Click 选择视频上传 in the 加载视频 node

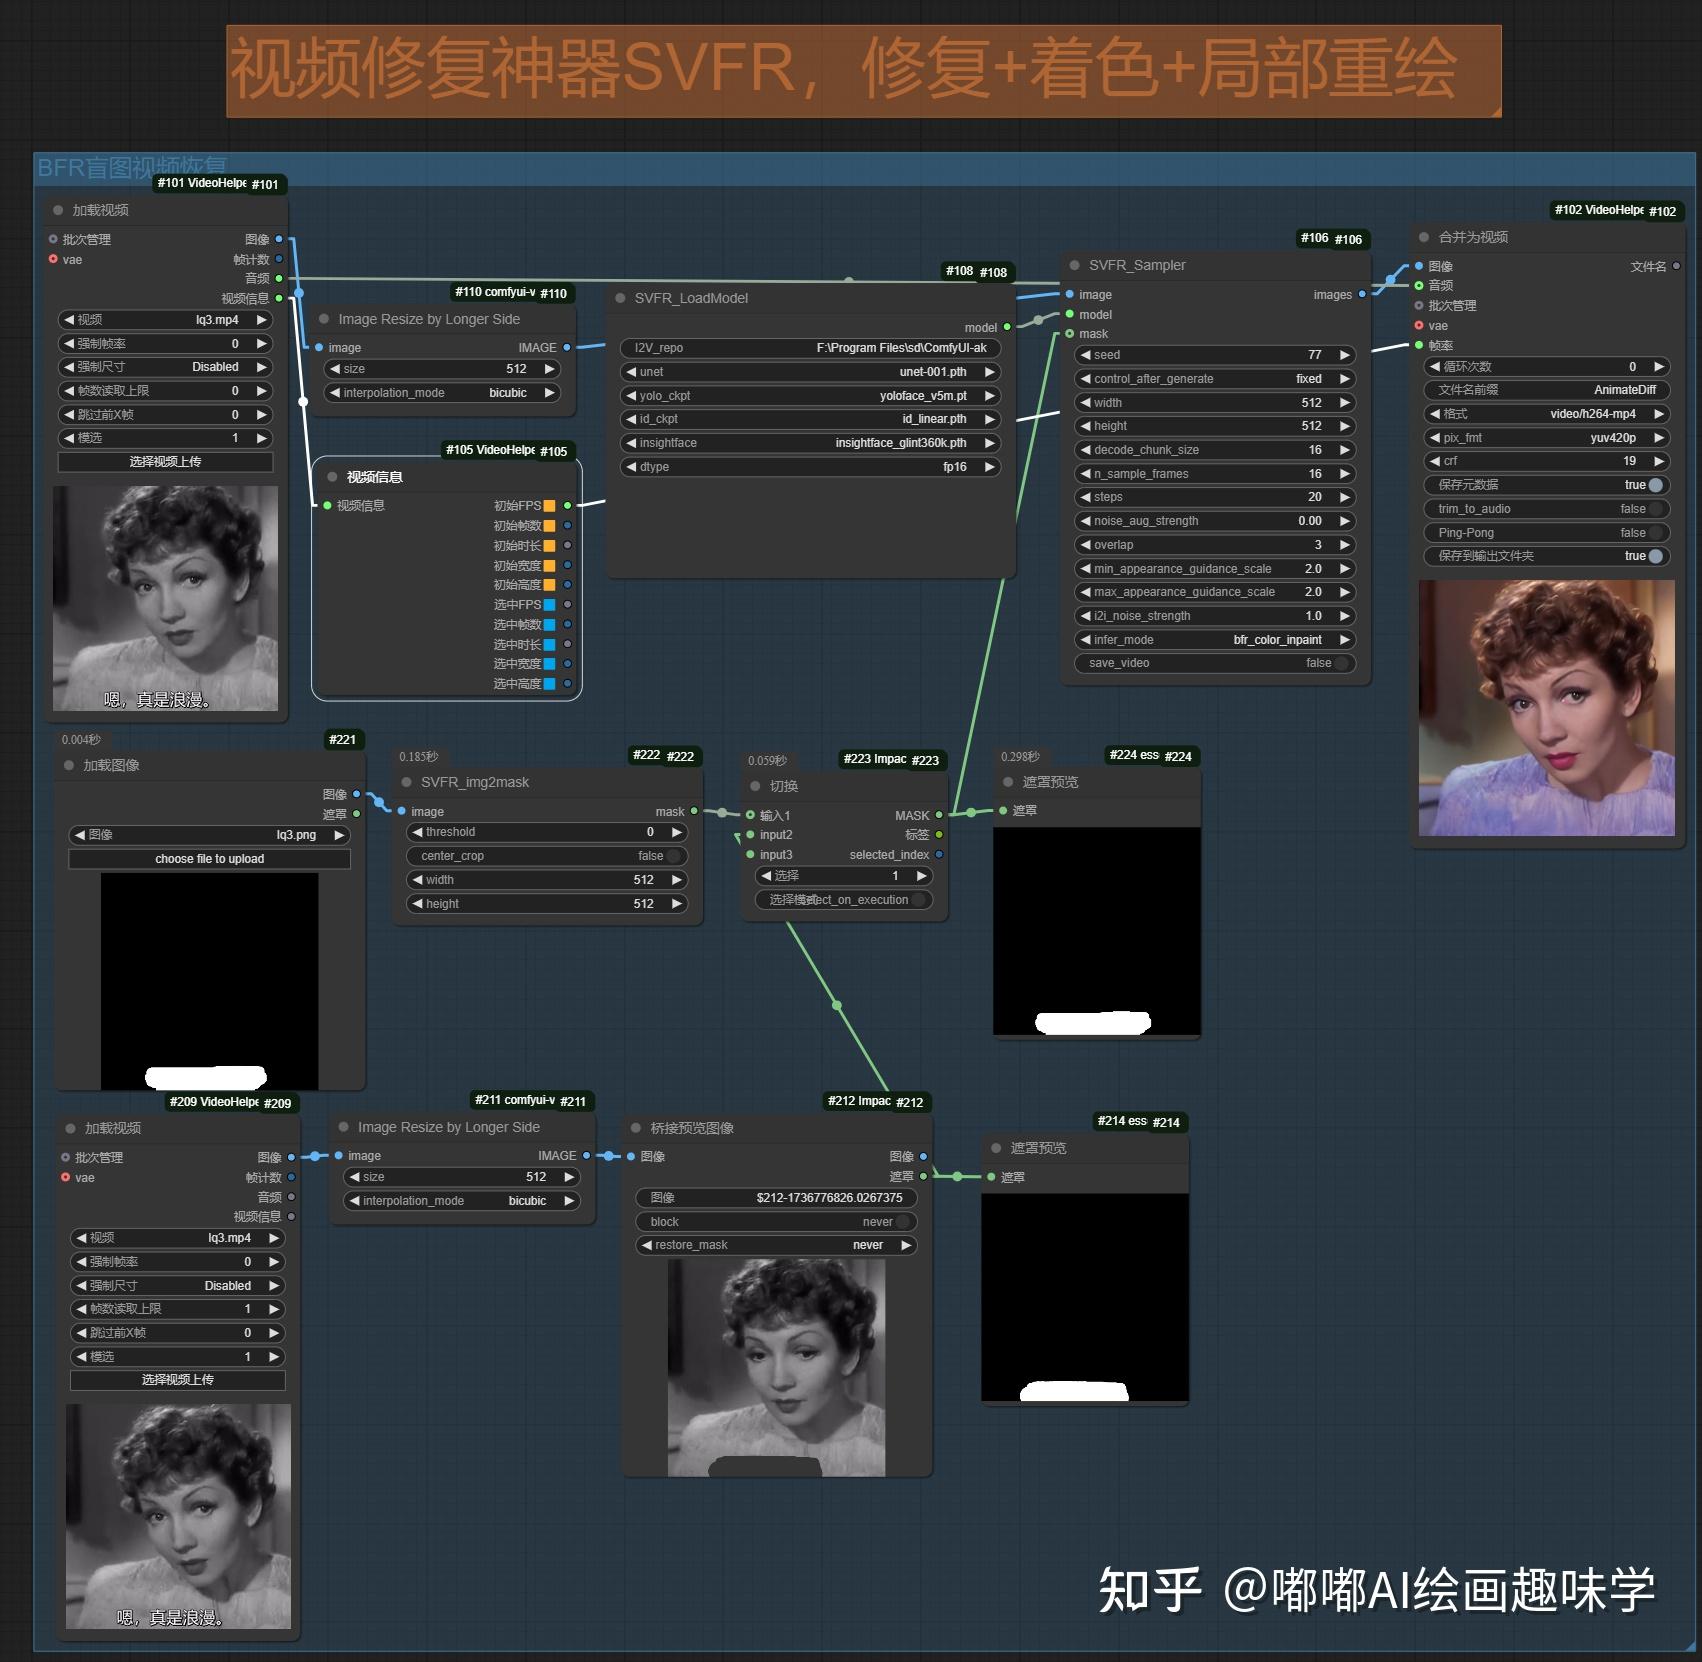[x=166, y=461]
